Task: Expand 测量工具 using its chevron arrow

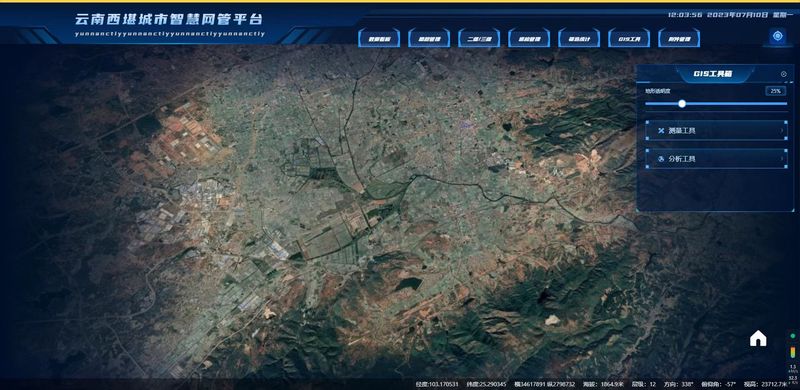Action: coord(782,131)
